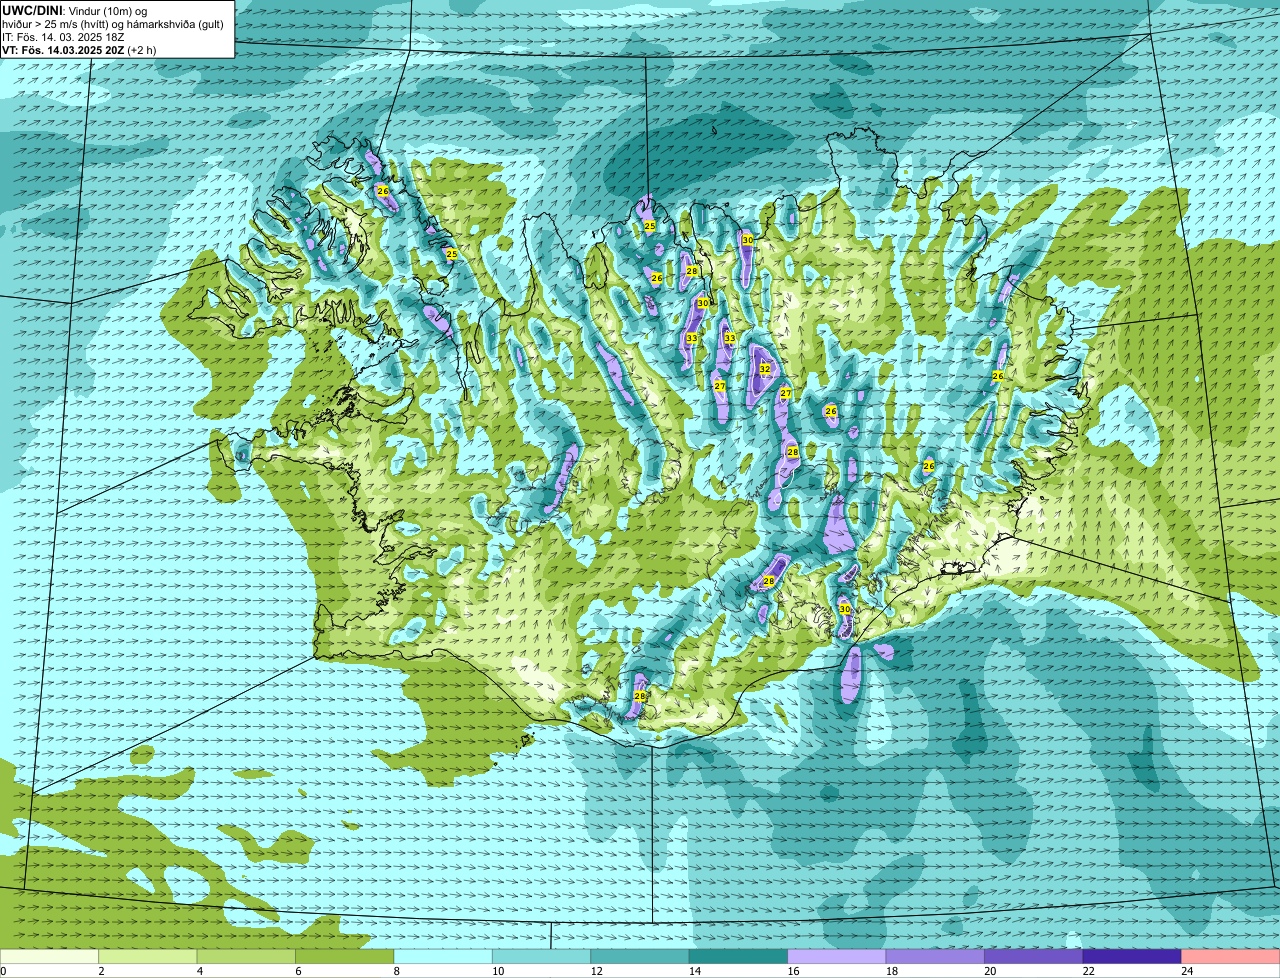1280x978 pixels.
Task: Click the westernmost yellow "26" gust label
Action: 382,190
